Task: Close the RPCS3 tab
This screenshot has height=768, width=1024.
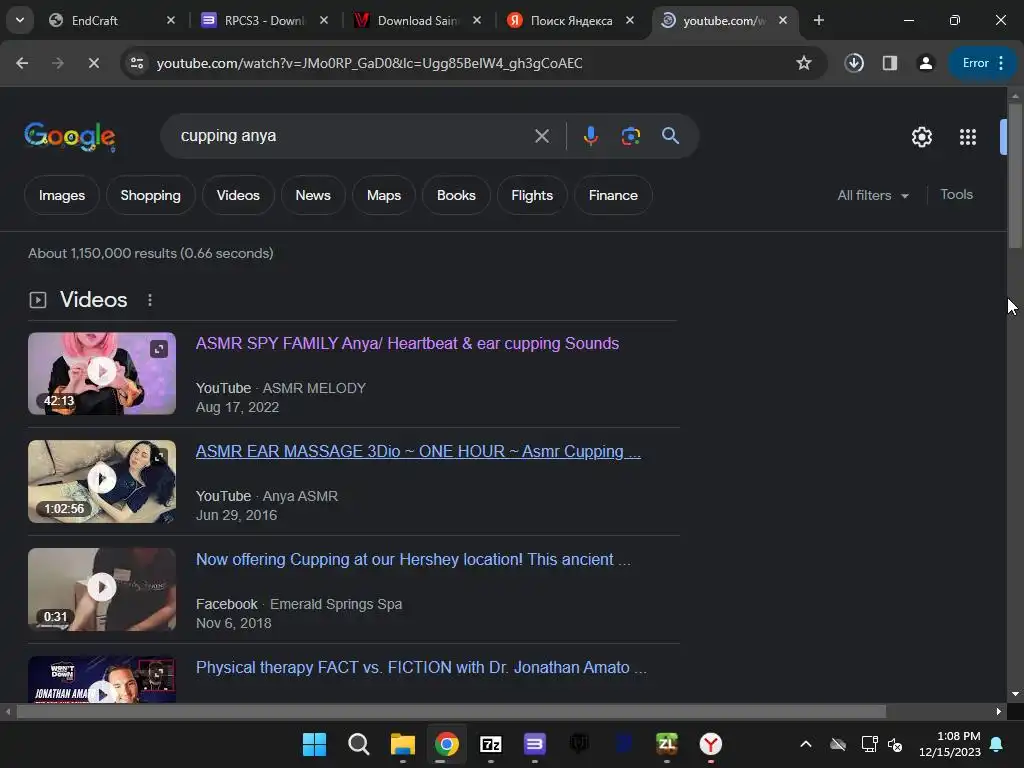Action: coord(324,20)
